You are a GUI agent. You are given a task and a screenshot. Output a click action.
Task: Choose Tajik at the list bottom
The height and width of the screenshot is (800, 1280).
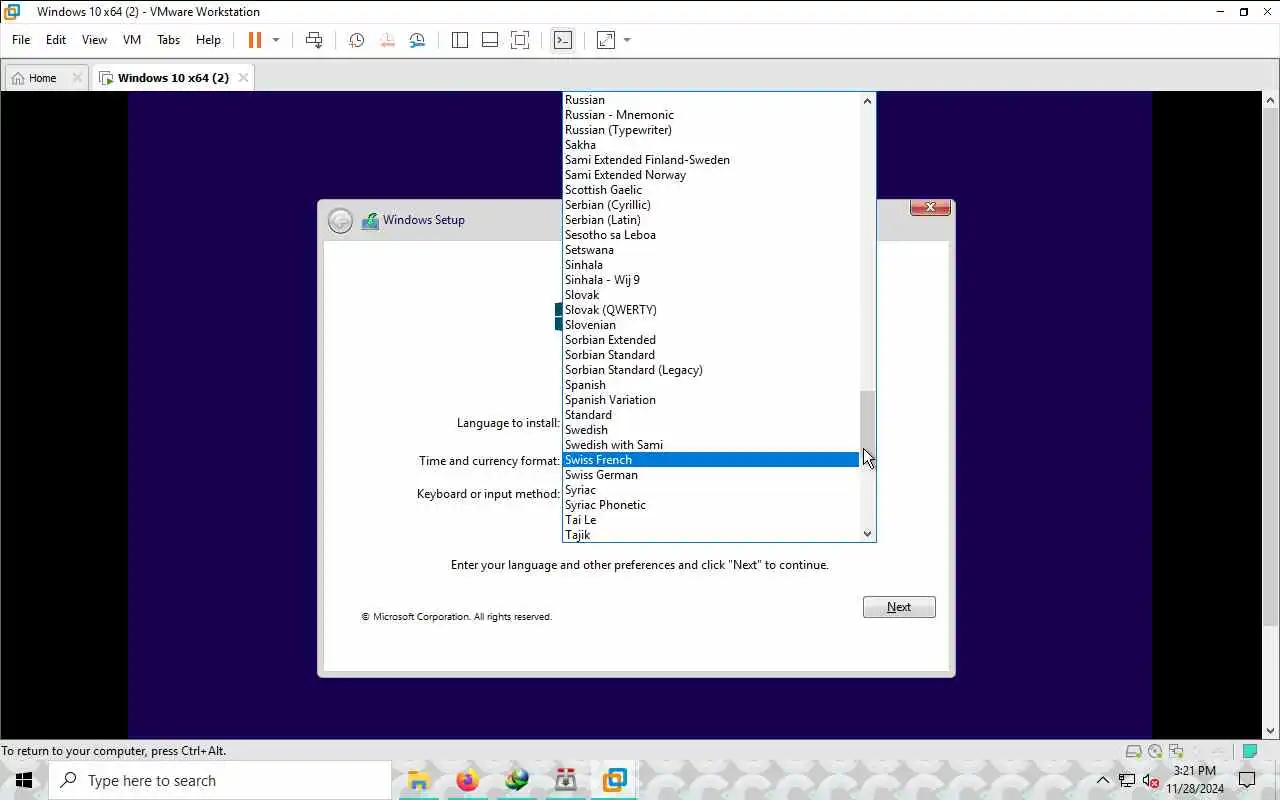(710, 535)
